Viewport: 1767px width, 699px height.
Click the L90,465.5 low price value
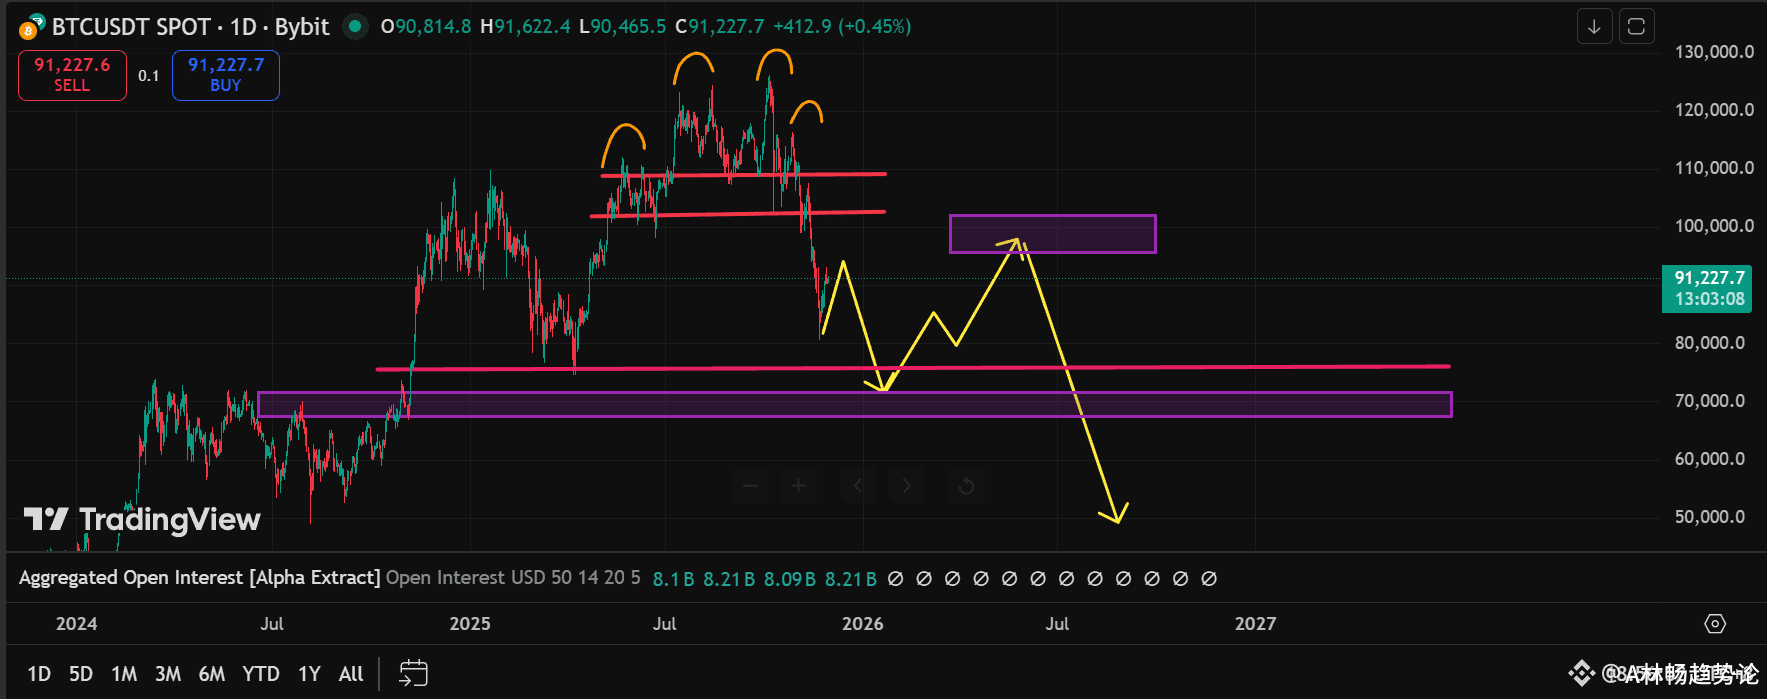(622, 27)
